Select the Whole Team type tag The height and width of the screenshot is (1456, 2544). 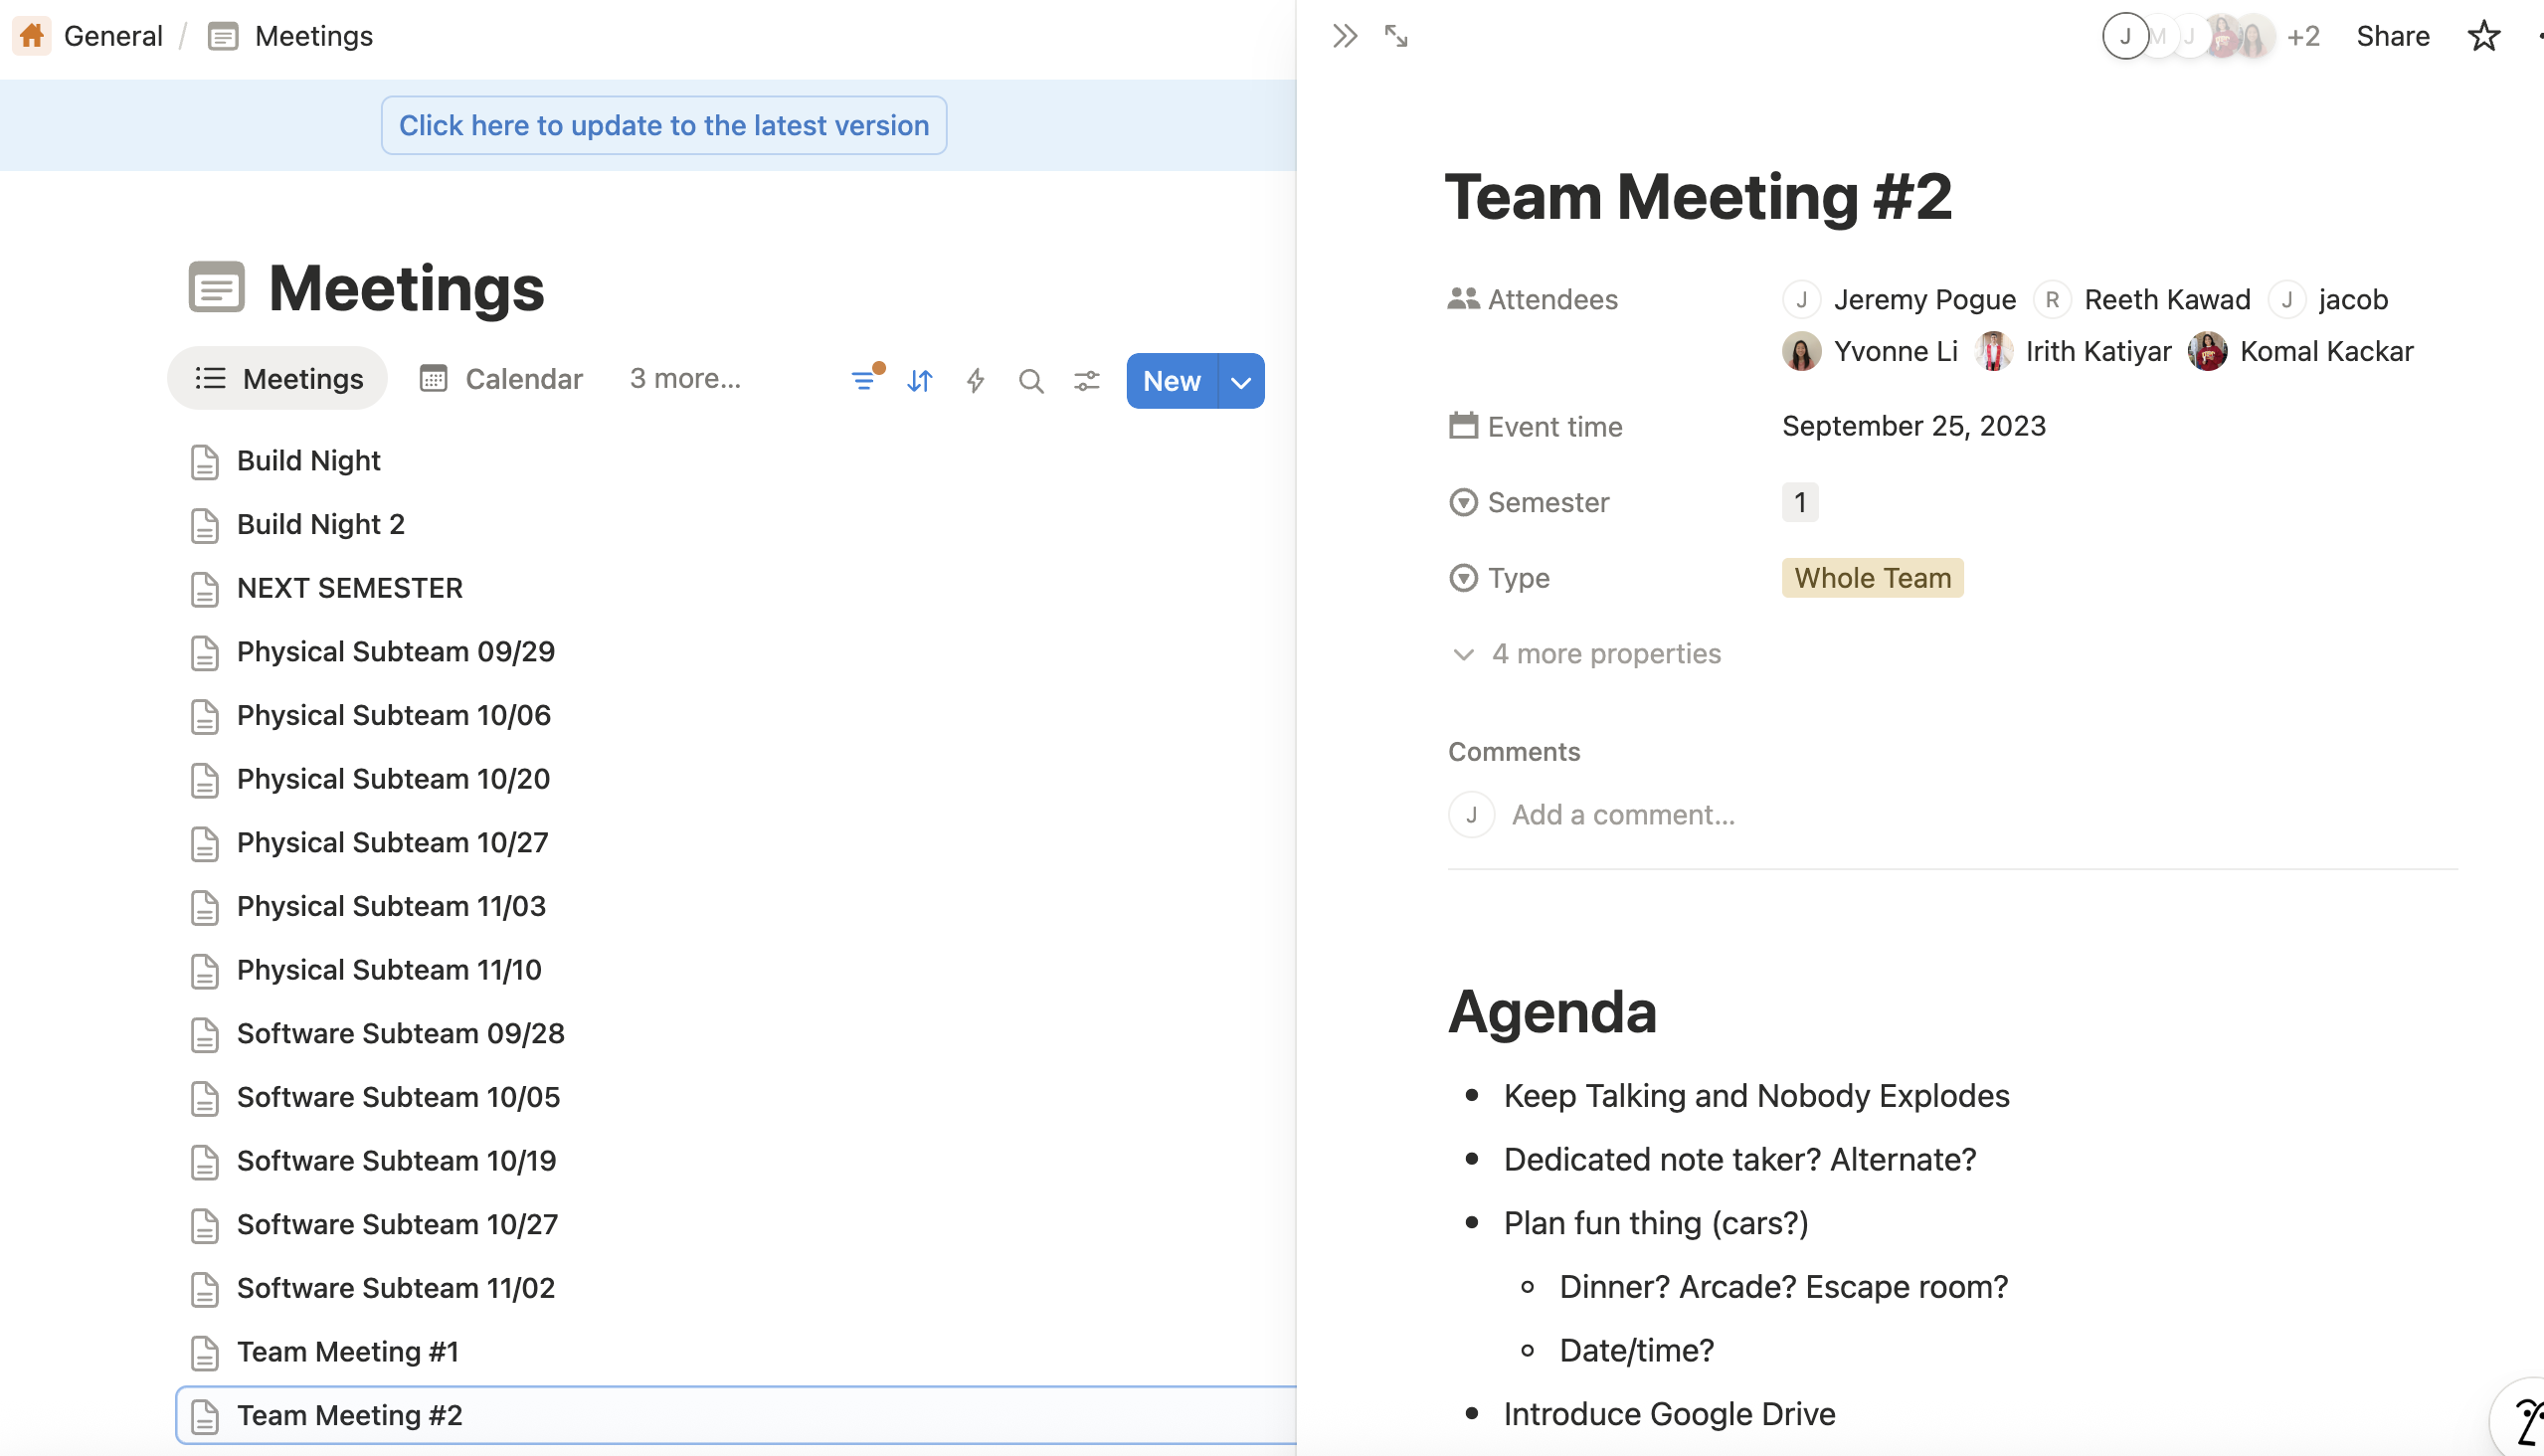coord(1871,577)
